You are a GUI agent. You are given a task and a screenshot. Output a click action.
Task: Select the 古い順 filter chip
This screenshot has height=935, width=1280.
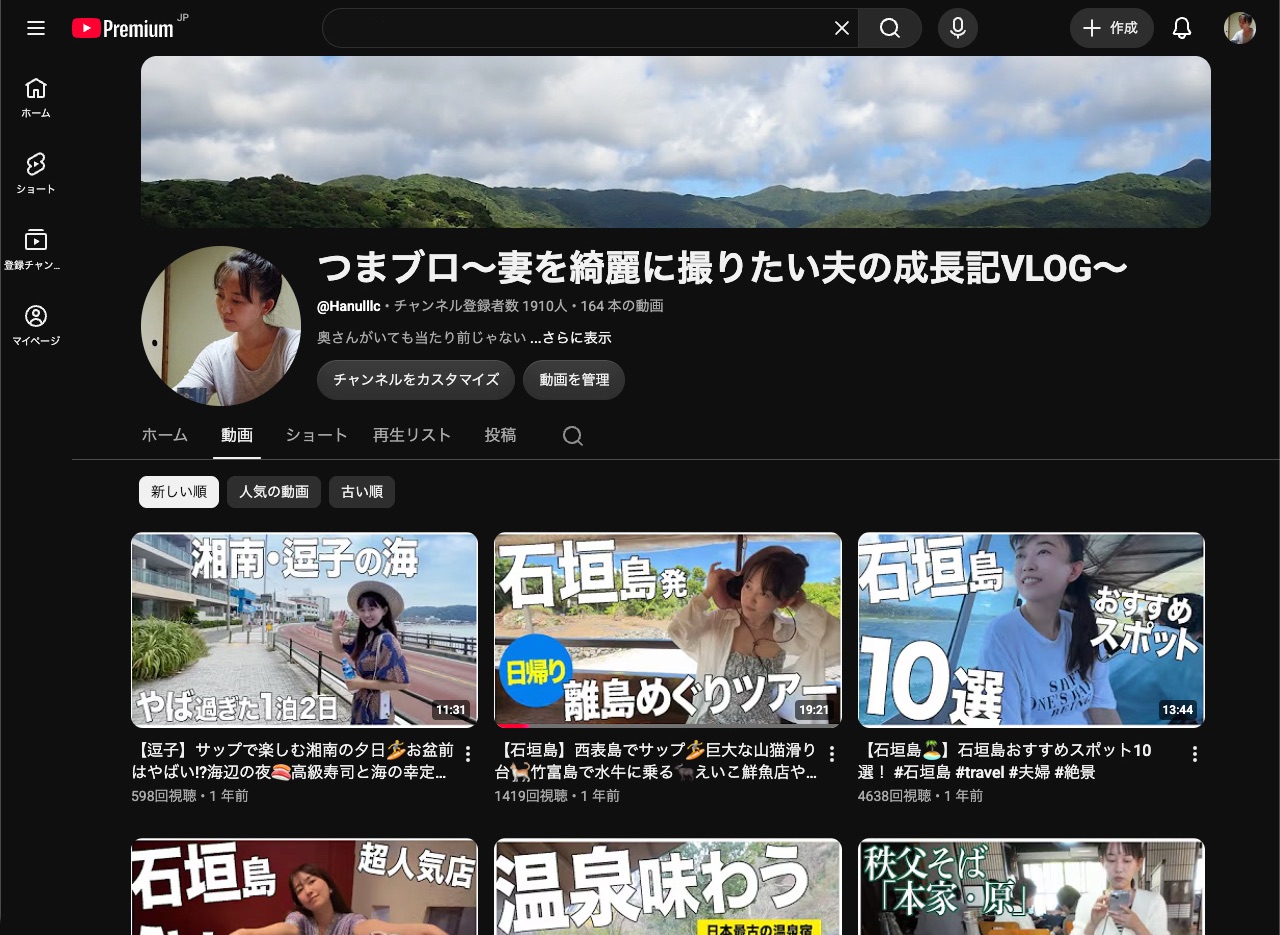click(x=362, y=492)
